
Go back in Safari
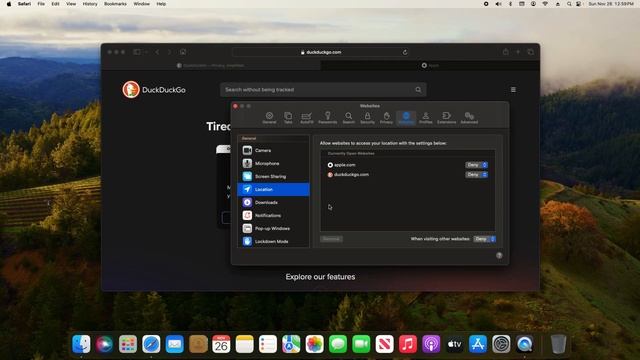click(158, 52)
